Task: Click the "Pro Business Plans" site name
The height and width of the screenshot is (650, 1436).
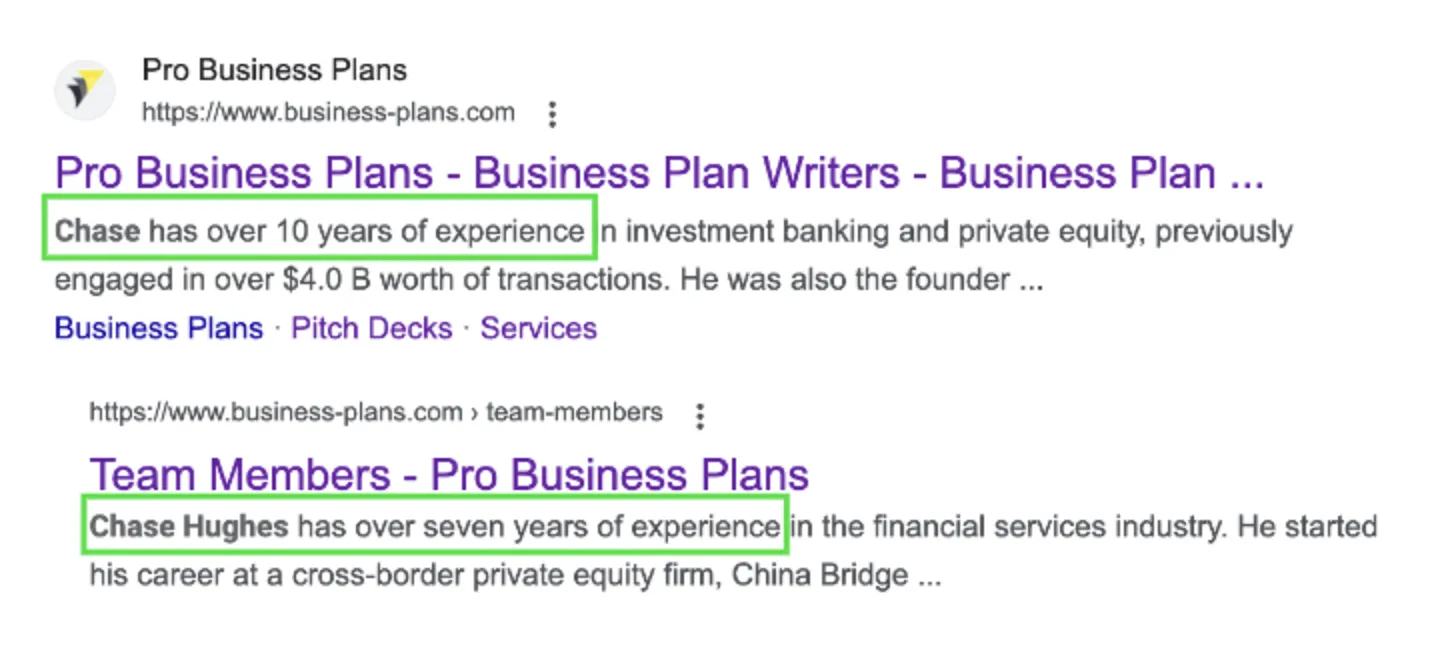Action: pyautogui.click(x=274, y=71)
